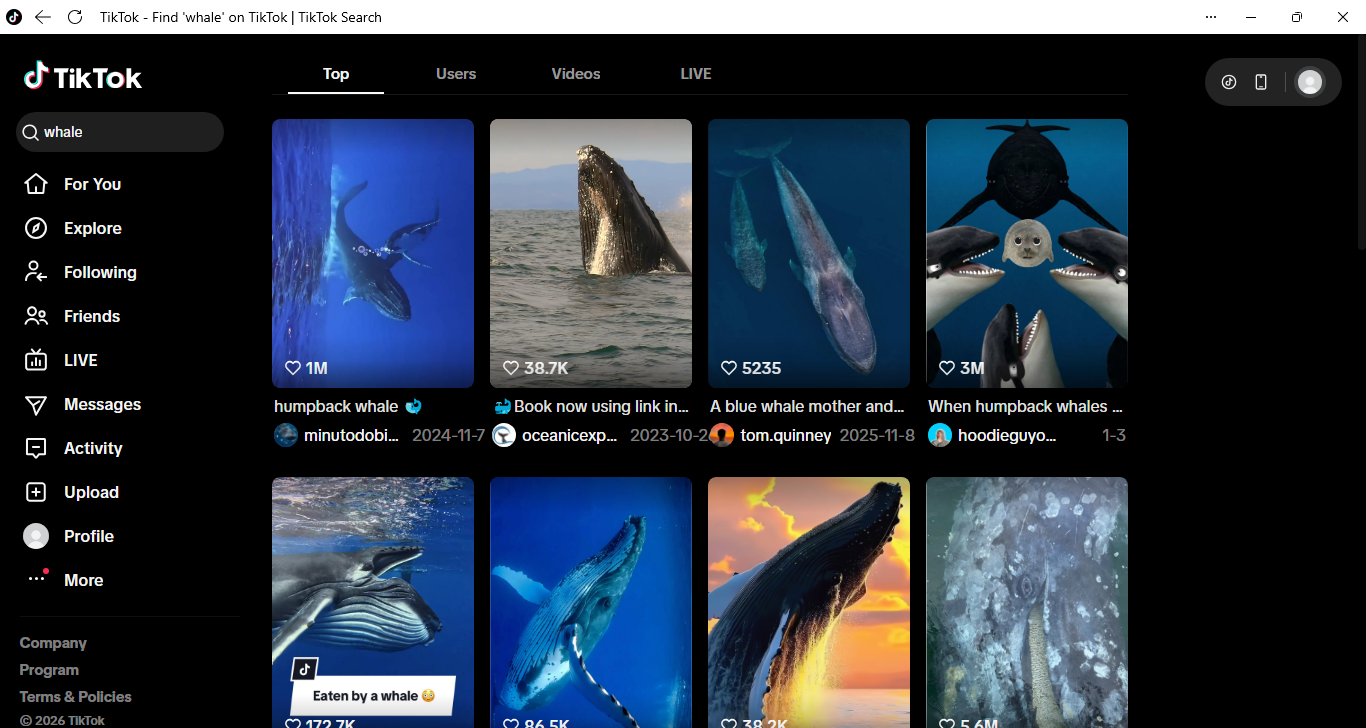Switch to the Users tab

(456, 74)
